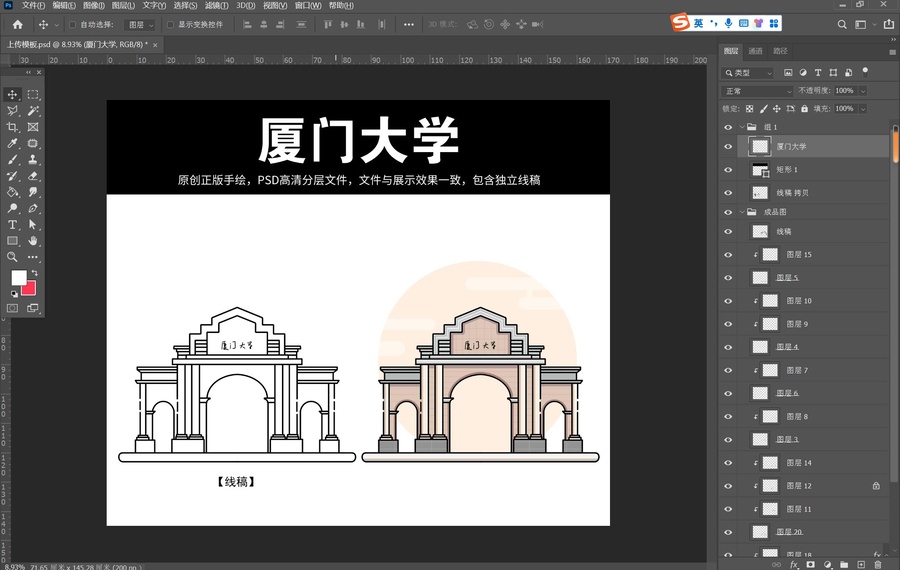The height and width of the screenshot is (570, 900).
Task: Enable the 自动选择 checkbox
Action: tap(72, 25)
